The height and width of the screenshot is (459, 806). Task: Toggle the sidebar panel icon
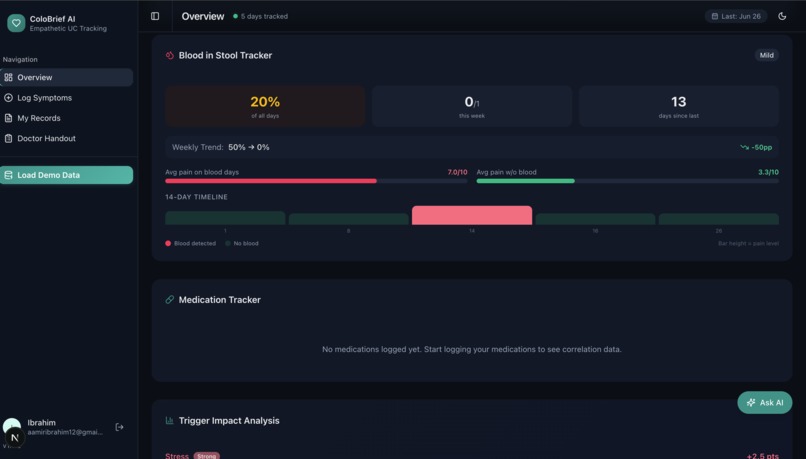click(155, 16)
